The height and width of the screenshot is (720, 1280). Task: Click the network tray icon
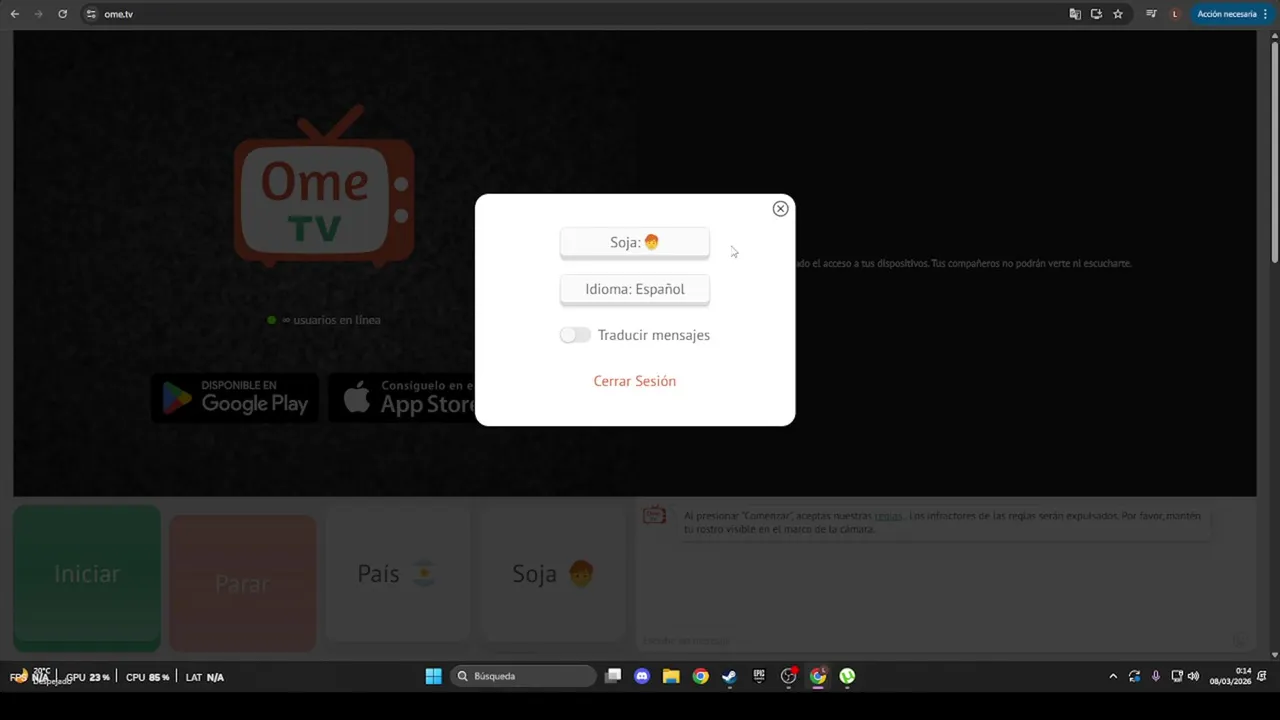pos(1177,677)
